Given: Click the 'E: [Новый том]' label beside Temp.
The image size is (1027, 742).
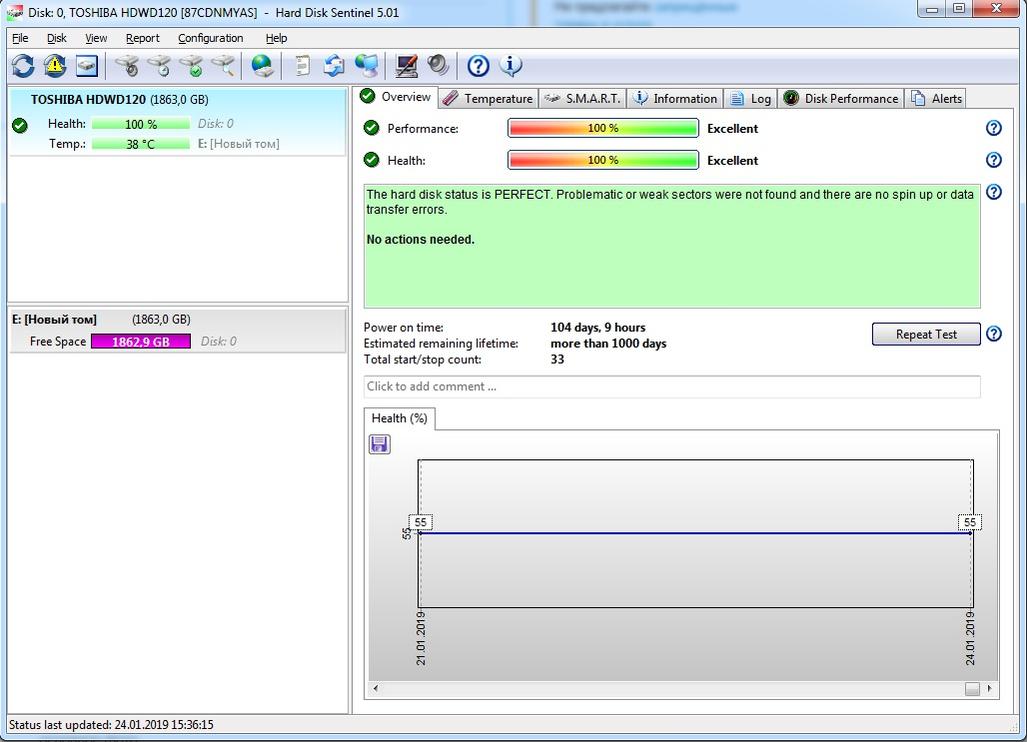Looking at the screenshot, I should [238, 144].
